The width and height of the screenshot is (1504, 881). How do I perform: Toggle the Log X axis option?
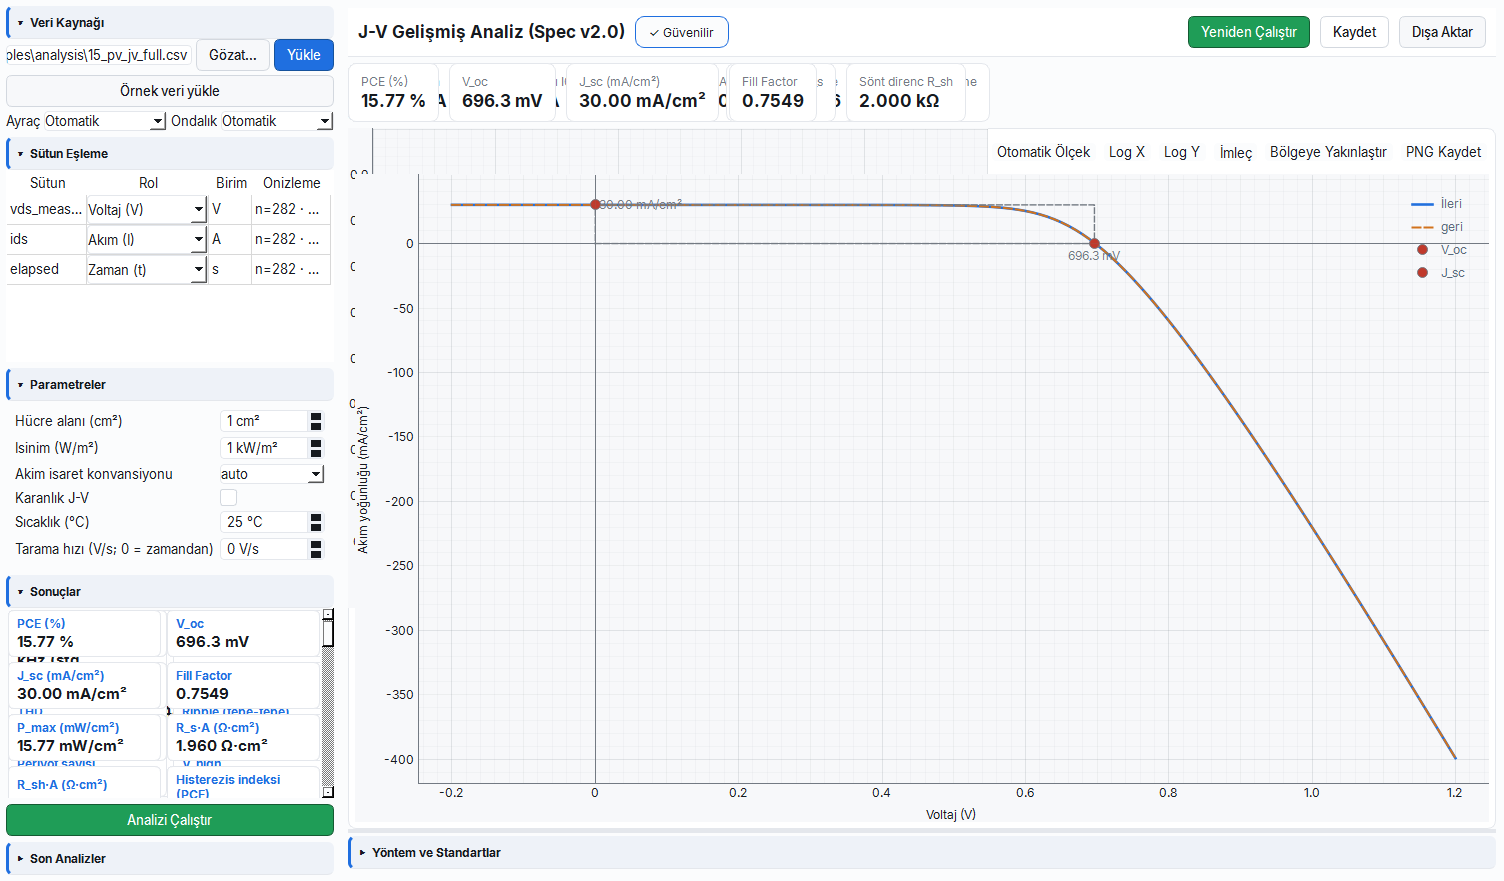pyautogui.click(x=1127, y=152)
